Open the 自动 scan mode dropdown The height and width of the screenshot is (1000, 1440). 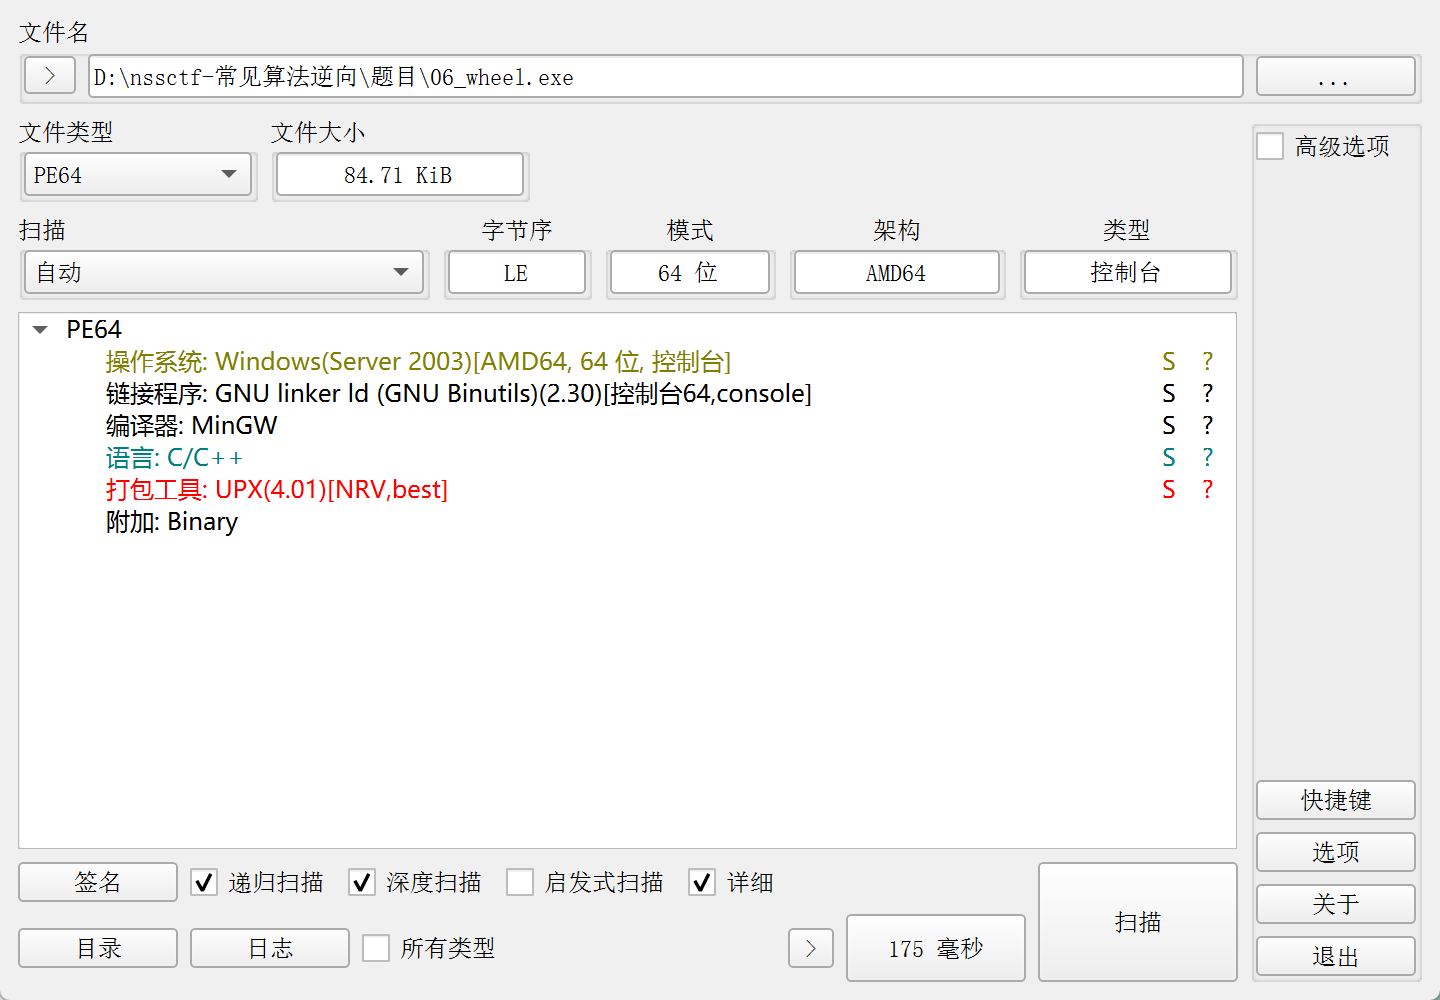pos(224,273)
